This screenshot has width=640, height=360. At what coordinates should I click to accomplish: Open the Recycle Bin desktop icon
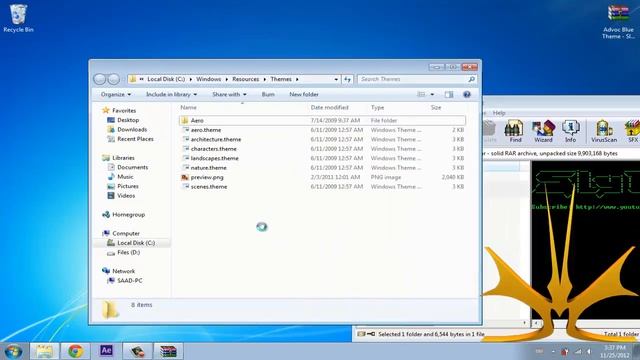[18, 18]
